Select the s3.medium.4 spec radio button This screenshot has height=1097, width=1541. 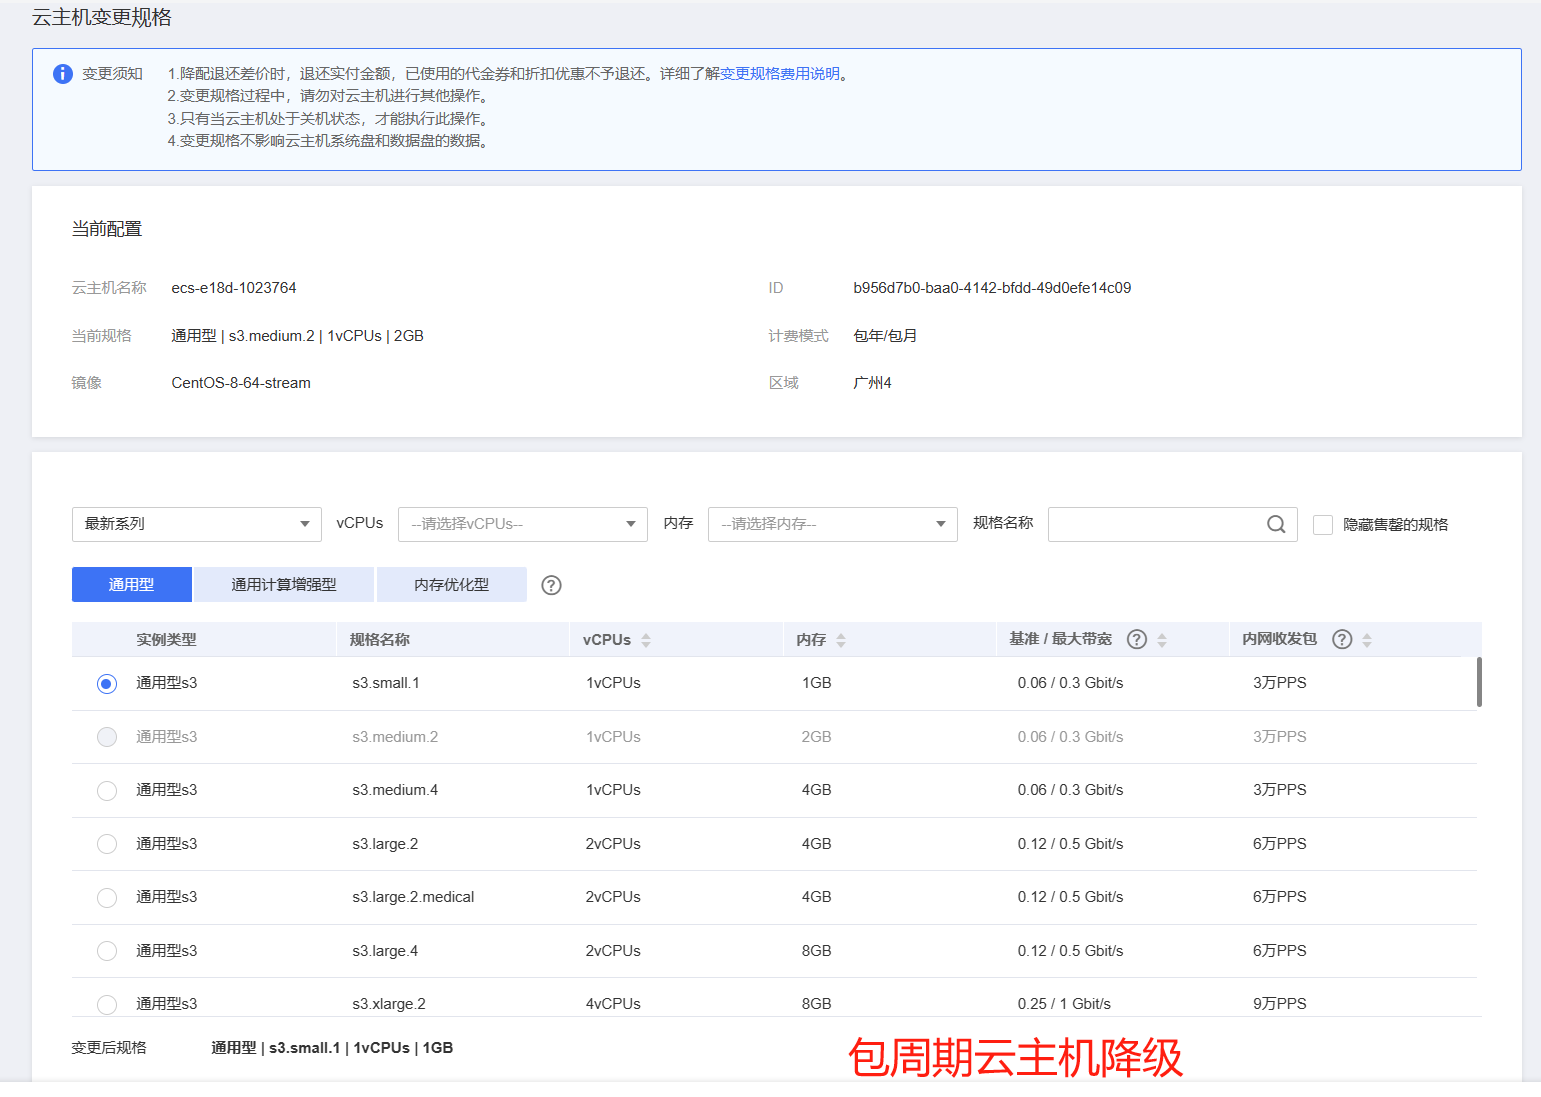click(x=107, y=791)
